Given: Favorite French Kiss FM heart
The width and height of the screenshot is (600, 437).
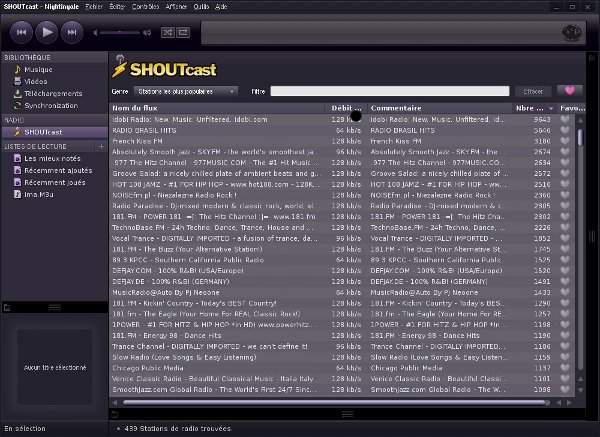Looking at the screenshot, I should pos(565,141).
